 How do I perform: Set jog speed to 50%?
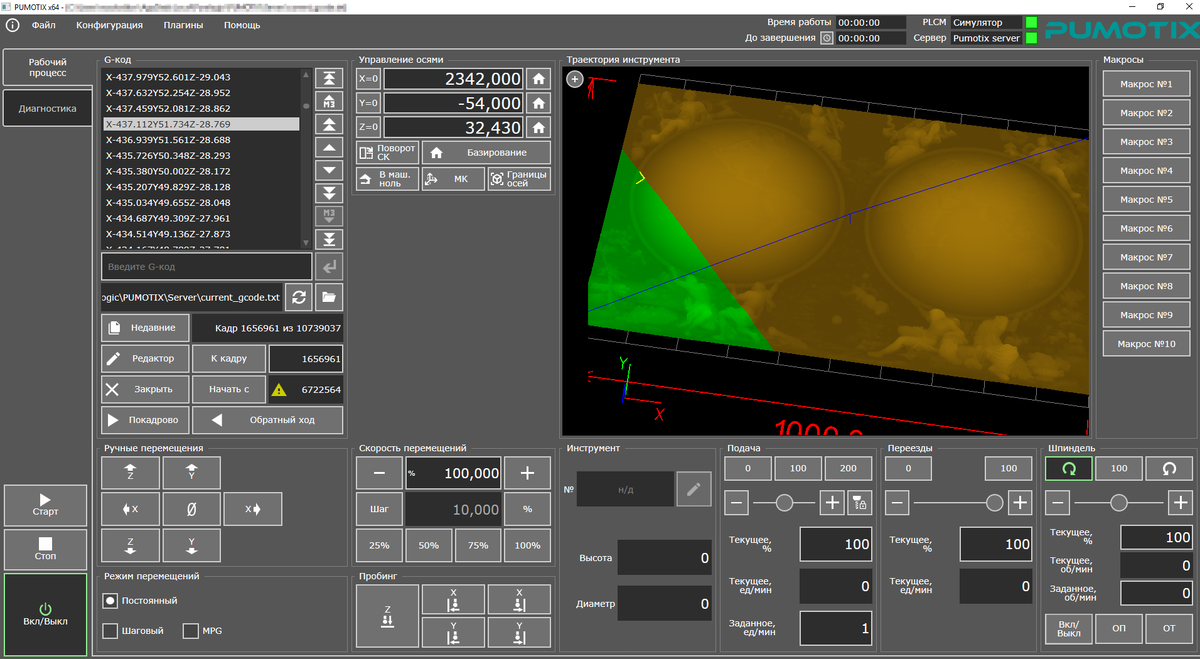click(429, 546)
